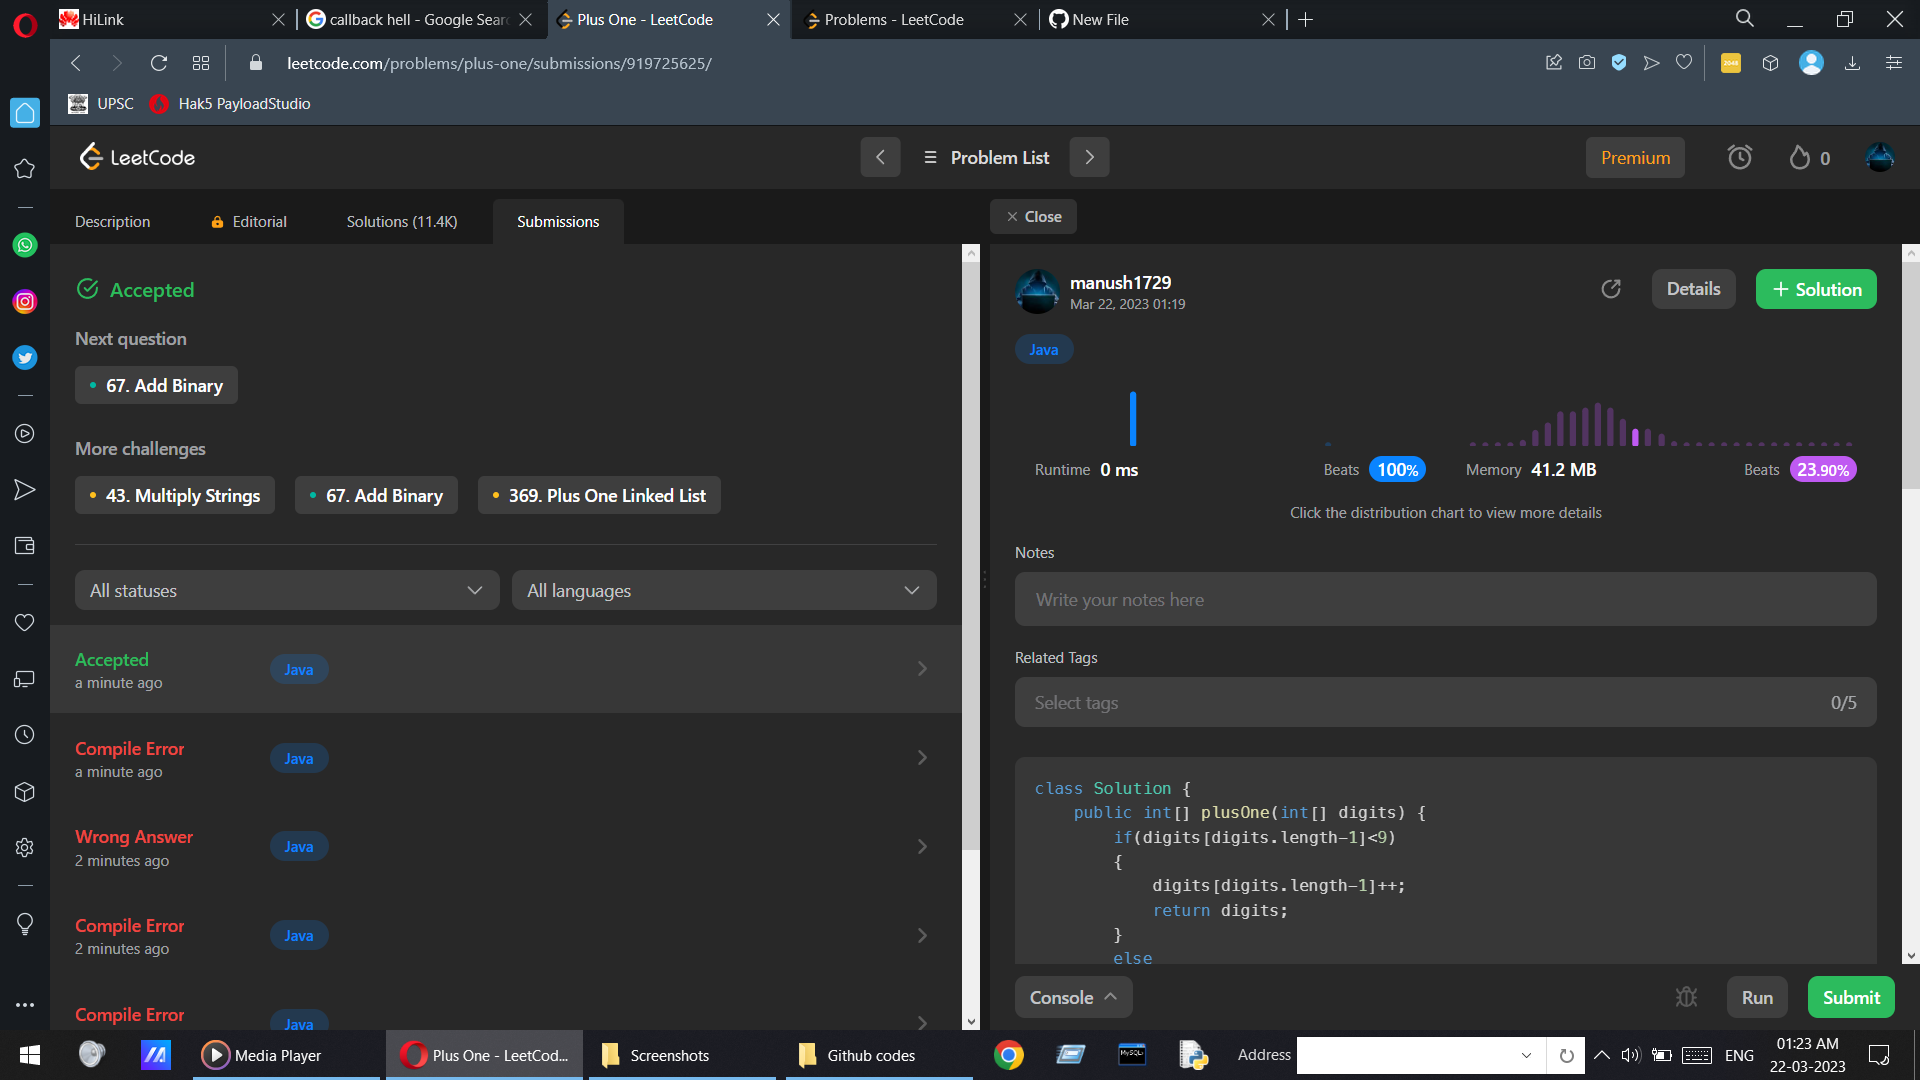Open the 67. Add Binary next question
The image size is (1920, 1080).
(x=156, y=385)
